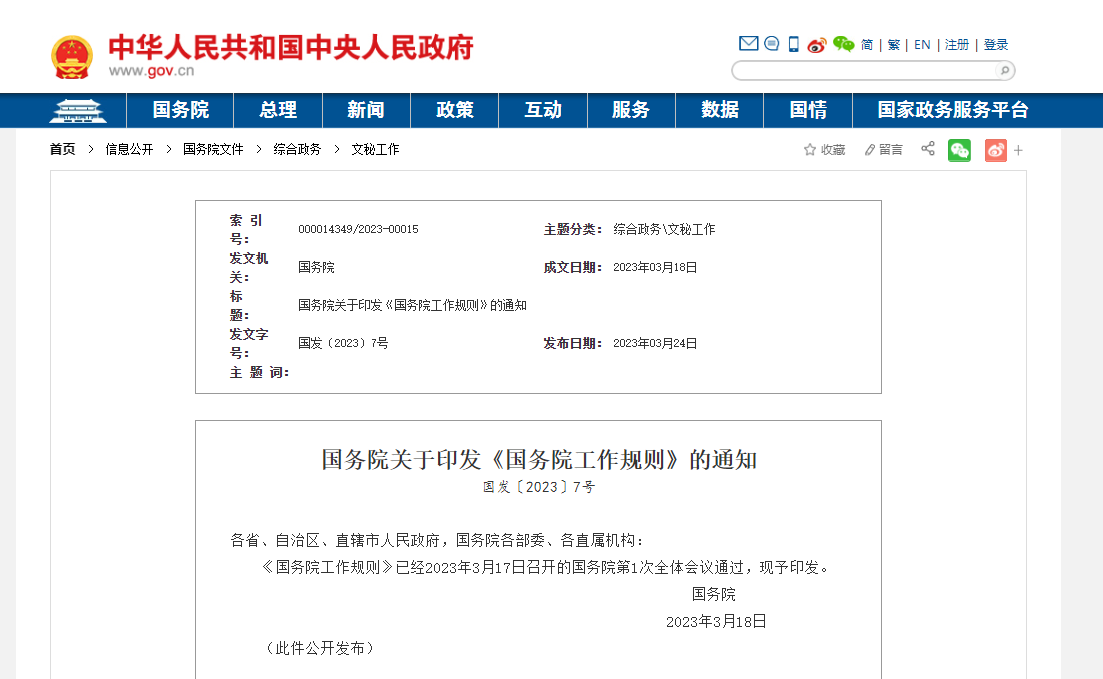Click the national emblem logo at top left
This screenshot has width=1103, height=679.
(x=72, y=56)
